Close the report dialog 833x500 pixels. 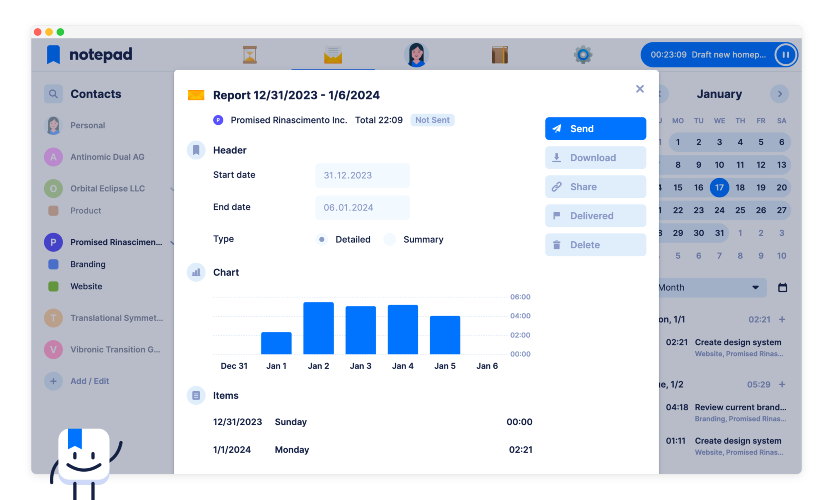[640, 89]
